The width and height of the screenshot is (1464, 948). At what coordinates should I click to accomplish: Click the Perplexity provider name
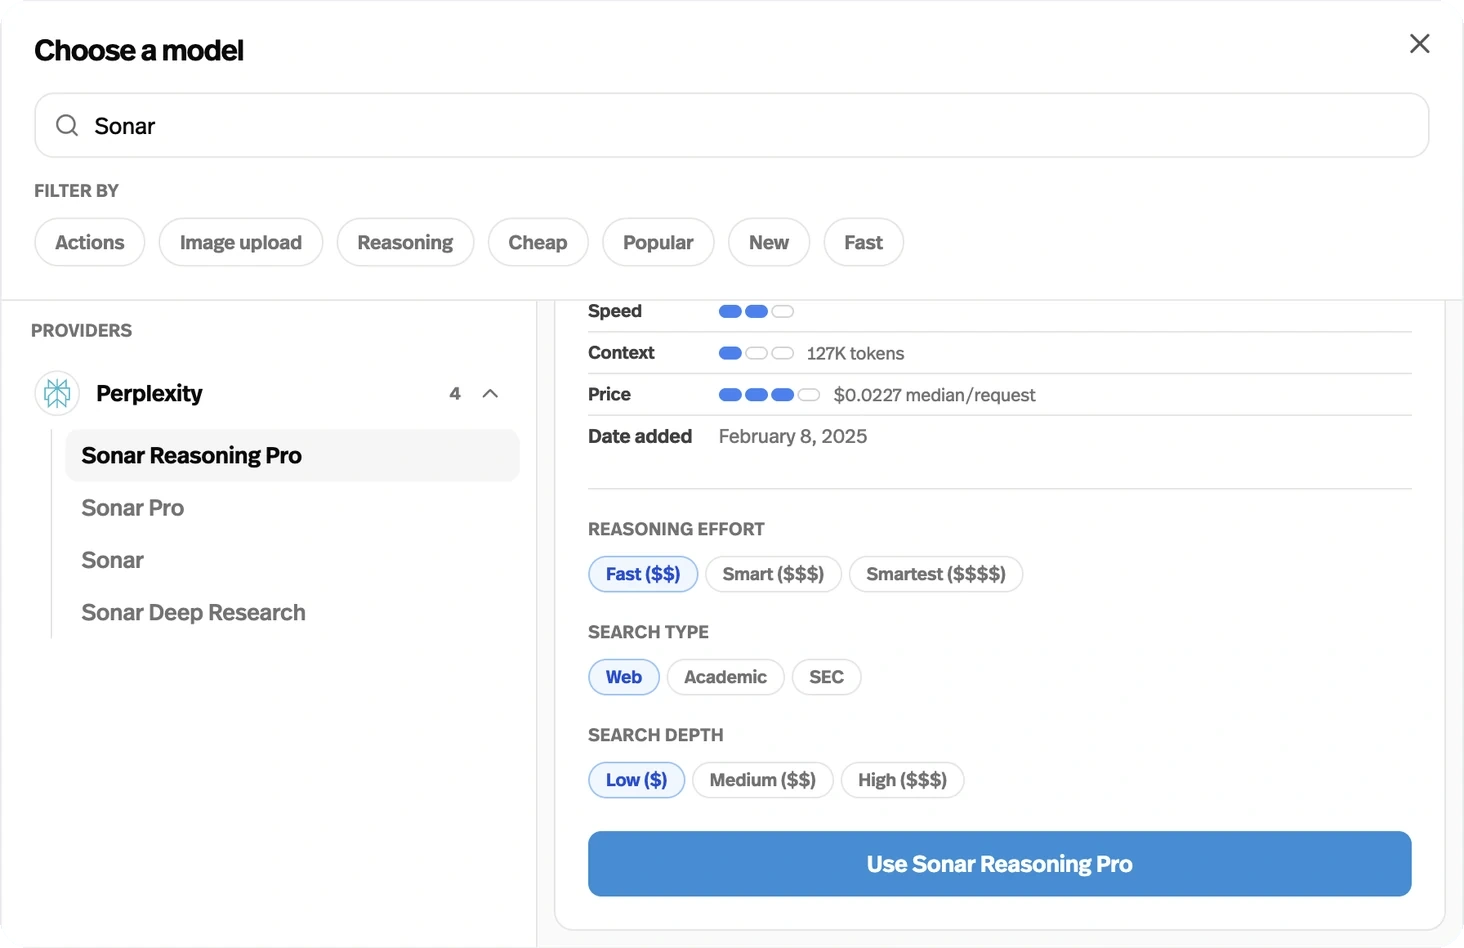pos(149,393)
